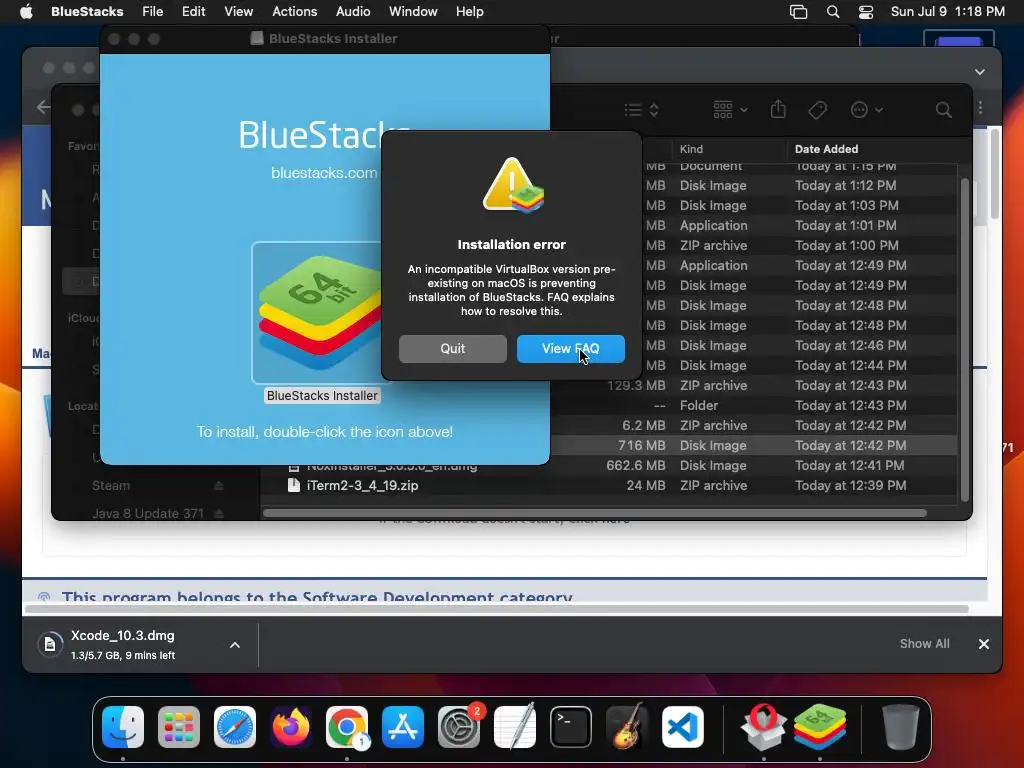The width and height of the screenshot is (1024, 768).
Task: Open the Apple menu
Action: point(26,12)
